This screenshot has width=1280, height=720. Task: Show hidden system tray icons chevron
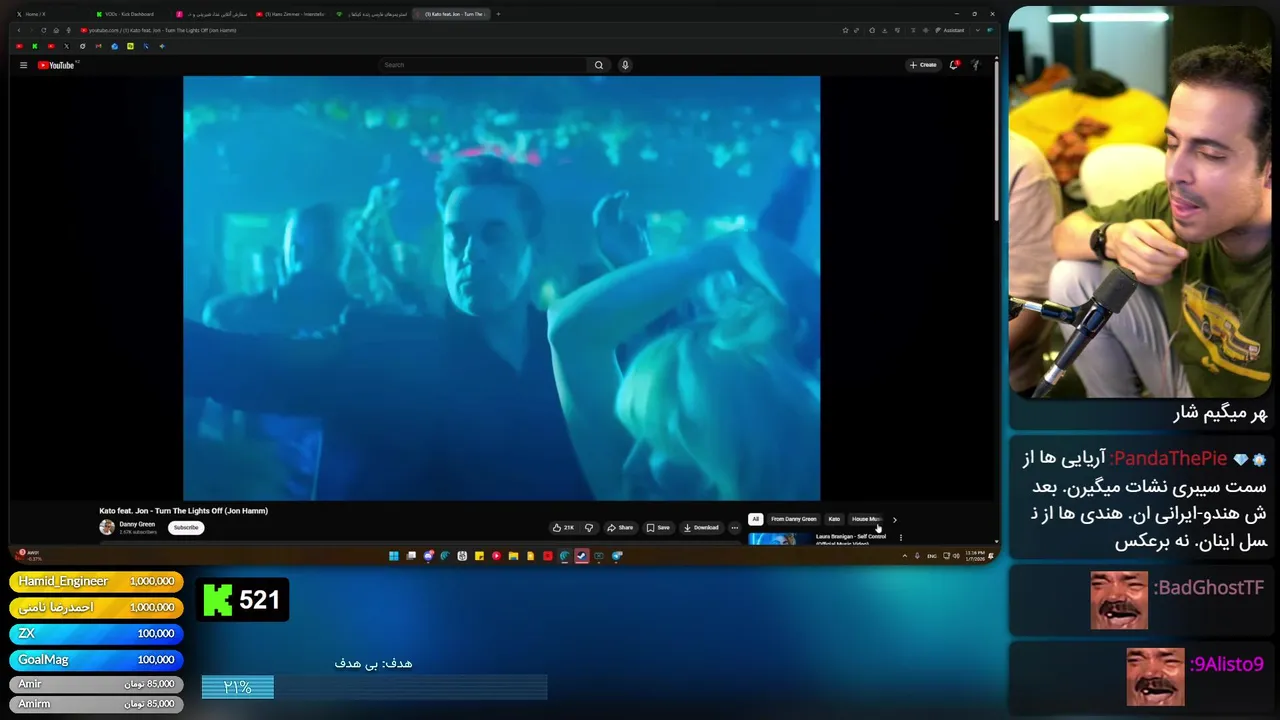[905, 556]
